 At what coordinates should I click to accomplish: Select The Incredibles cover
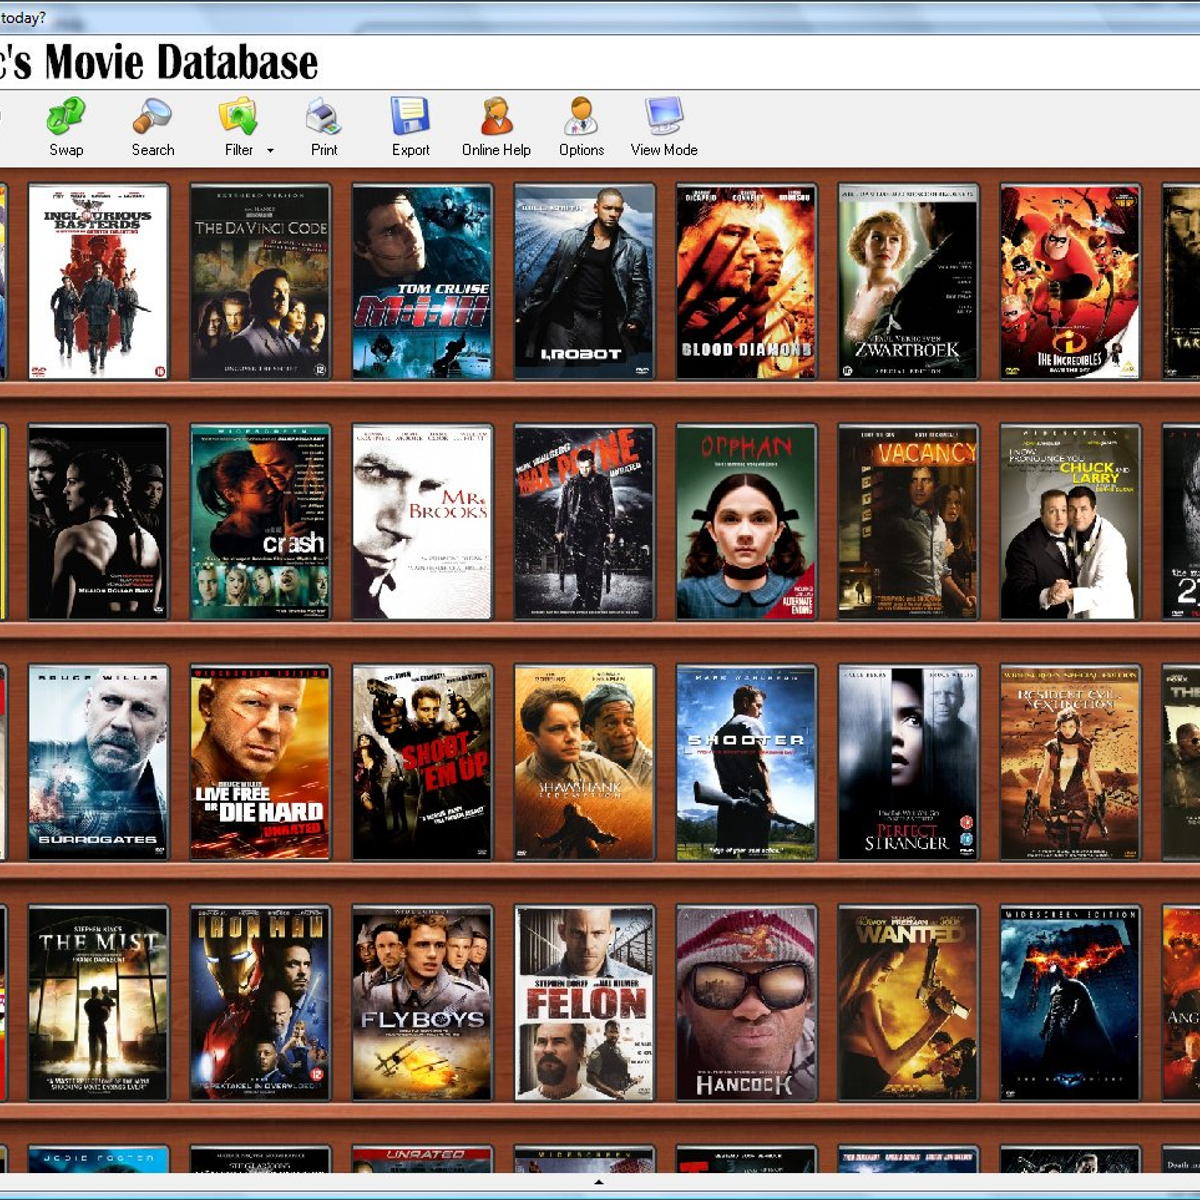coord(1070,282)
